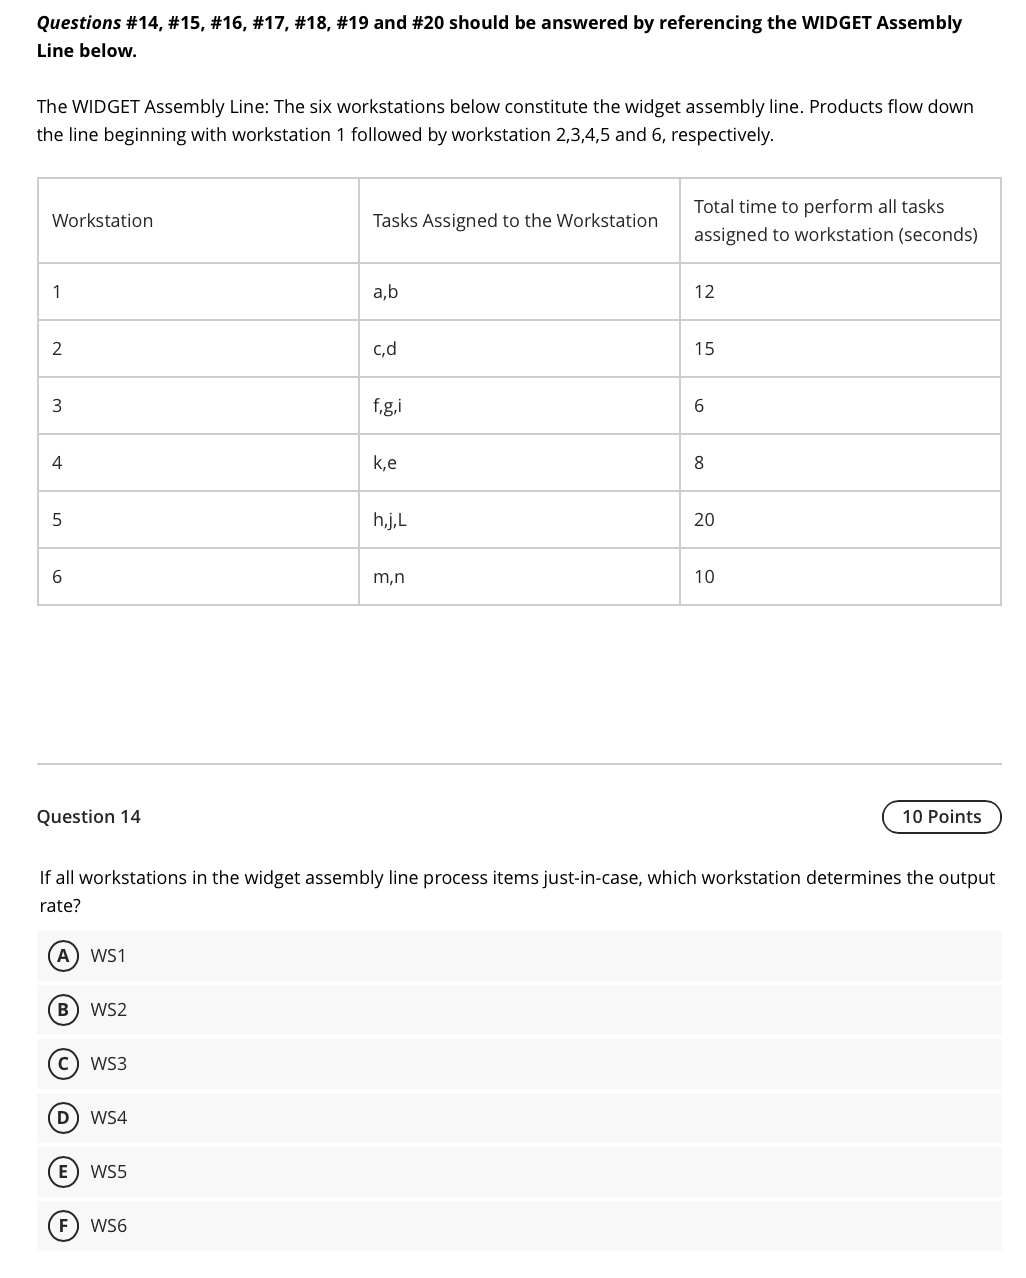Select radio button B for WS2
This screenshot has height=1278, width=1026.
tap(63, 1010)
